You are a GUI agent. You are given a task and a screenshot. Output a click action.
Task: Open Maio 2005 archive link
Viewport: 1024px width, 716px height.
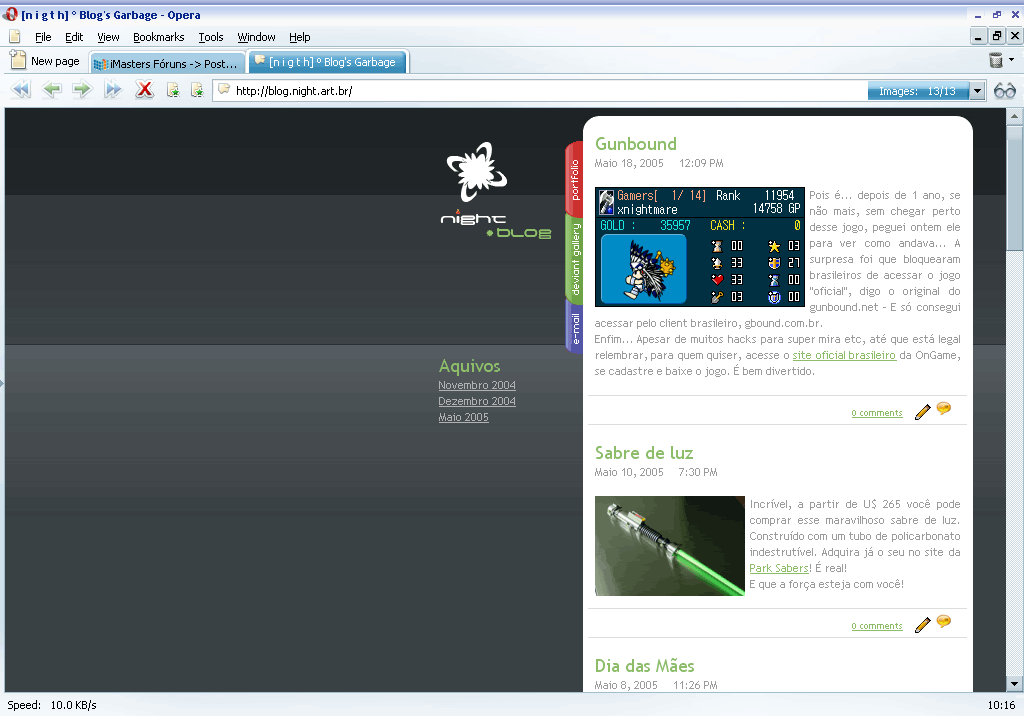[463, 417]
